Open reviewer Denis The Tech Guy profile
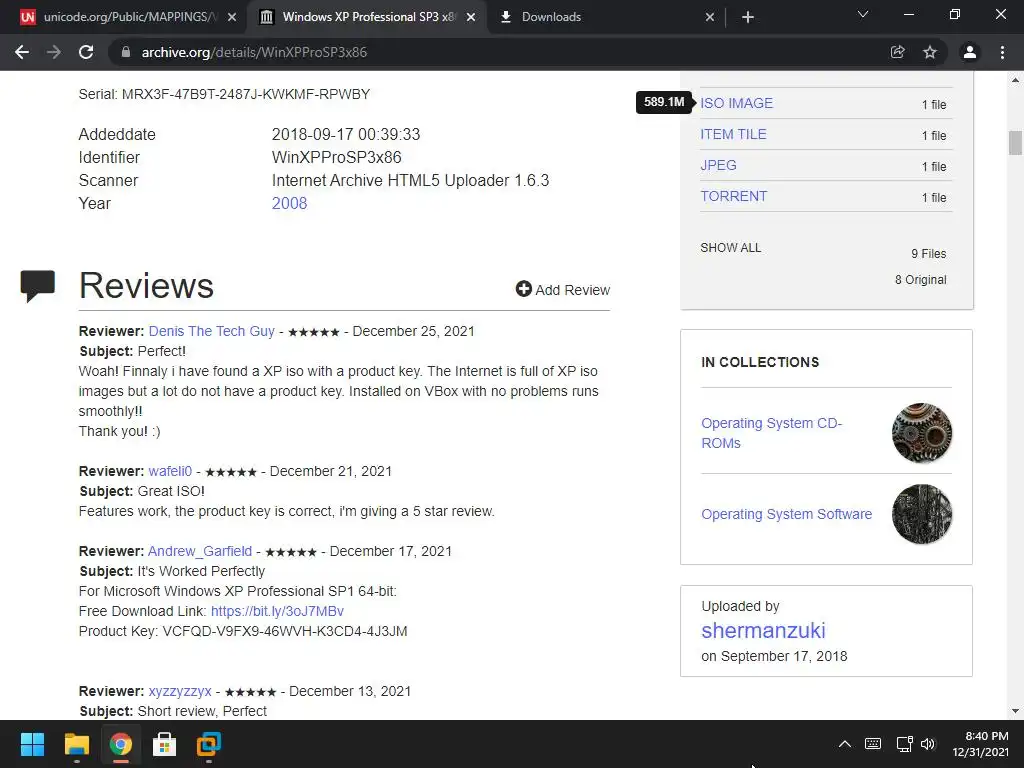 212,331
